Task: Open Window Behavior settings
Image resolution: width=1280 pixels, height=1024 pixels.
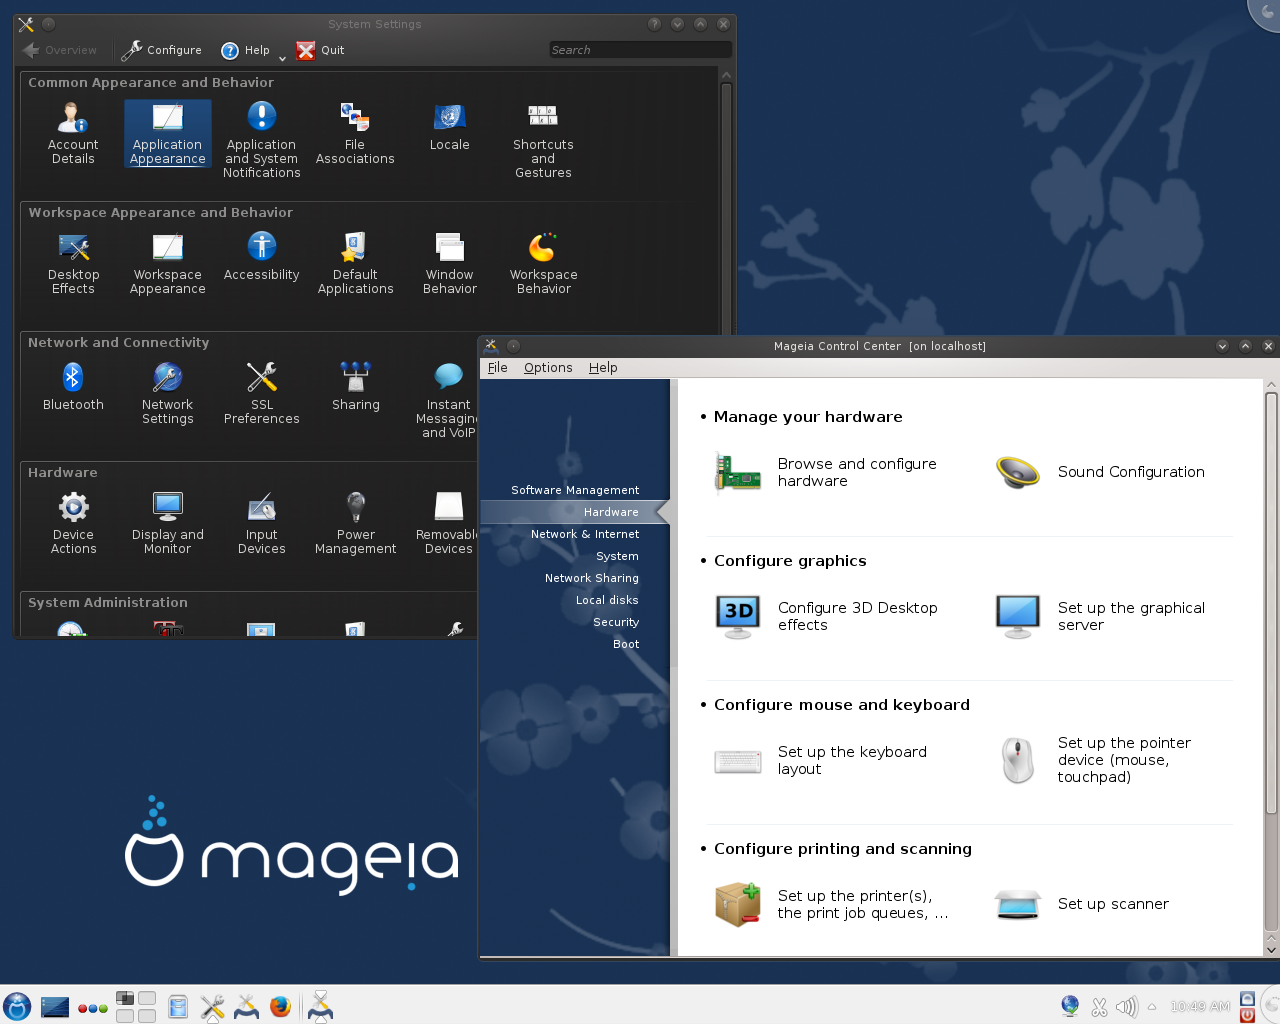Action: [x=449, y=263]
